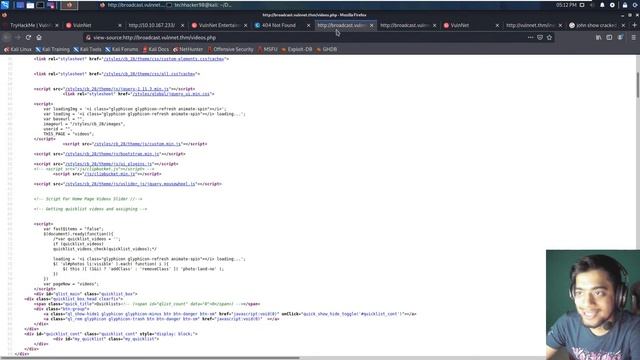Open the Firefox hamburger menu
Screen dimensions: 640x360
pyautogui.click(x=633, y=37)
